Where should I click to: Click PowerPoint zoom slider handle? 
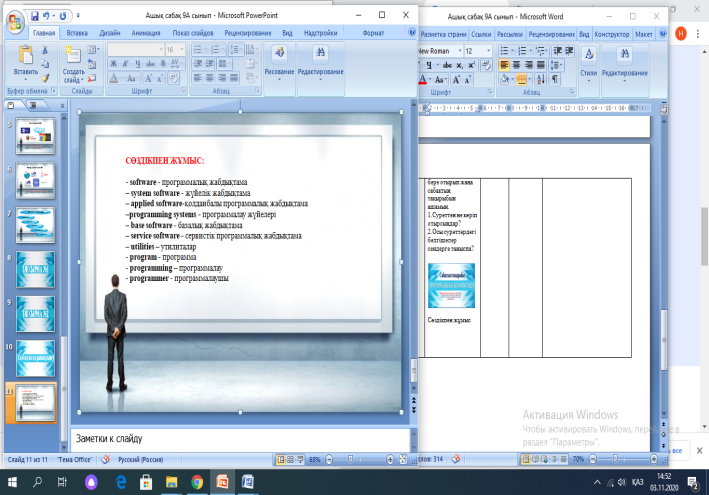click(350, 459)
